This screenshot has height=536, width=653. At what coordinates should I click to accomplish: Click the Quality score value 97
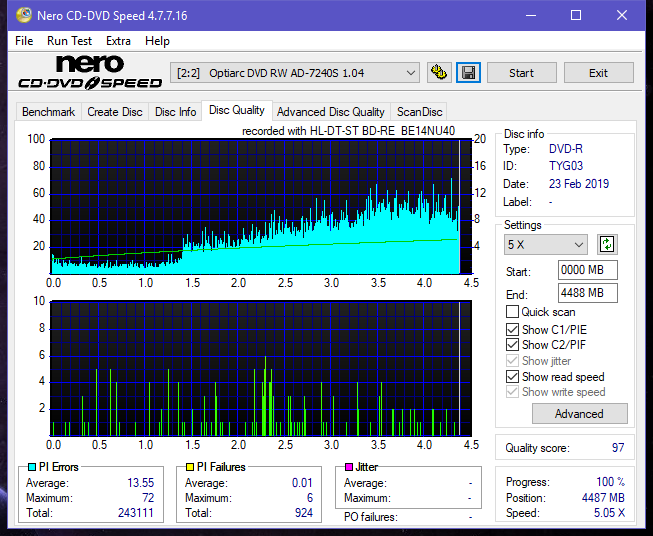(618, 448)
